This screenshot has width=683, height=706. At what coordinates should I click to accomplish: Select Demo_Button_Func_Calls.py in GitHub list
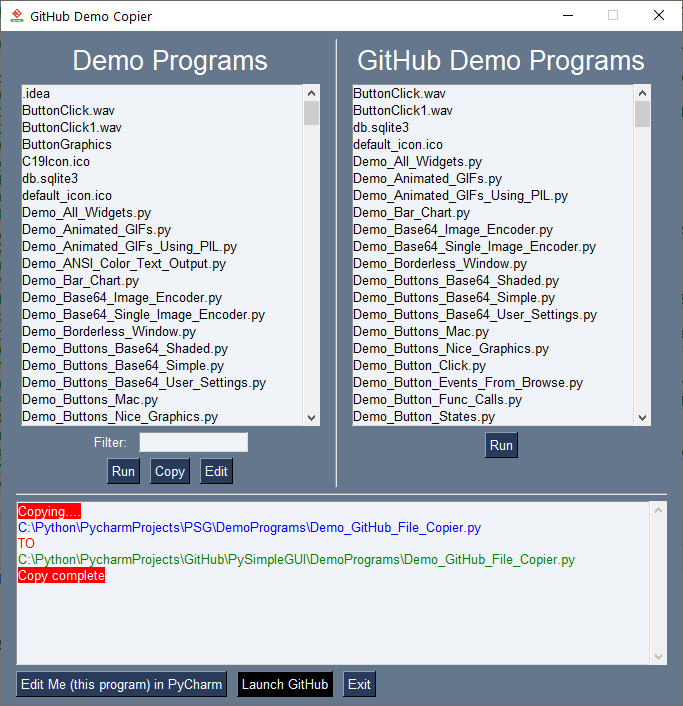(493, 400)
